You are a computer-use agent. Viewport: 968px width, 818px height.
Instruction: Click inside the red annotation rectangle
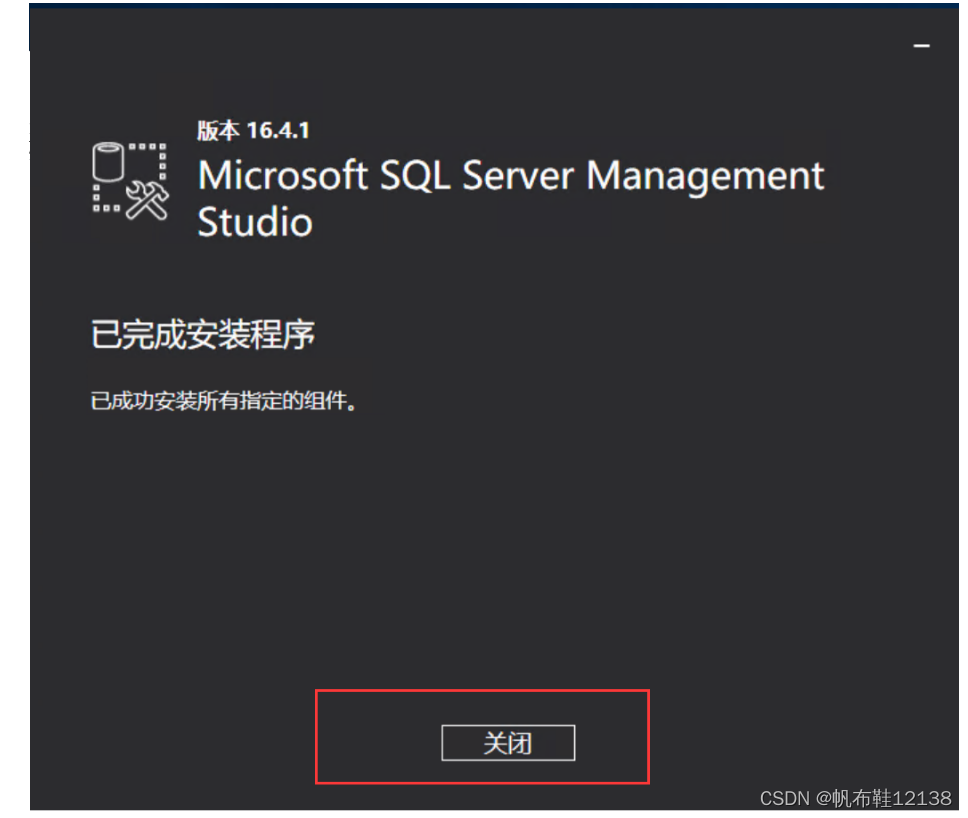pos(483,737)
